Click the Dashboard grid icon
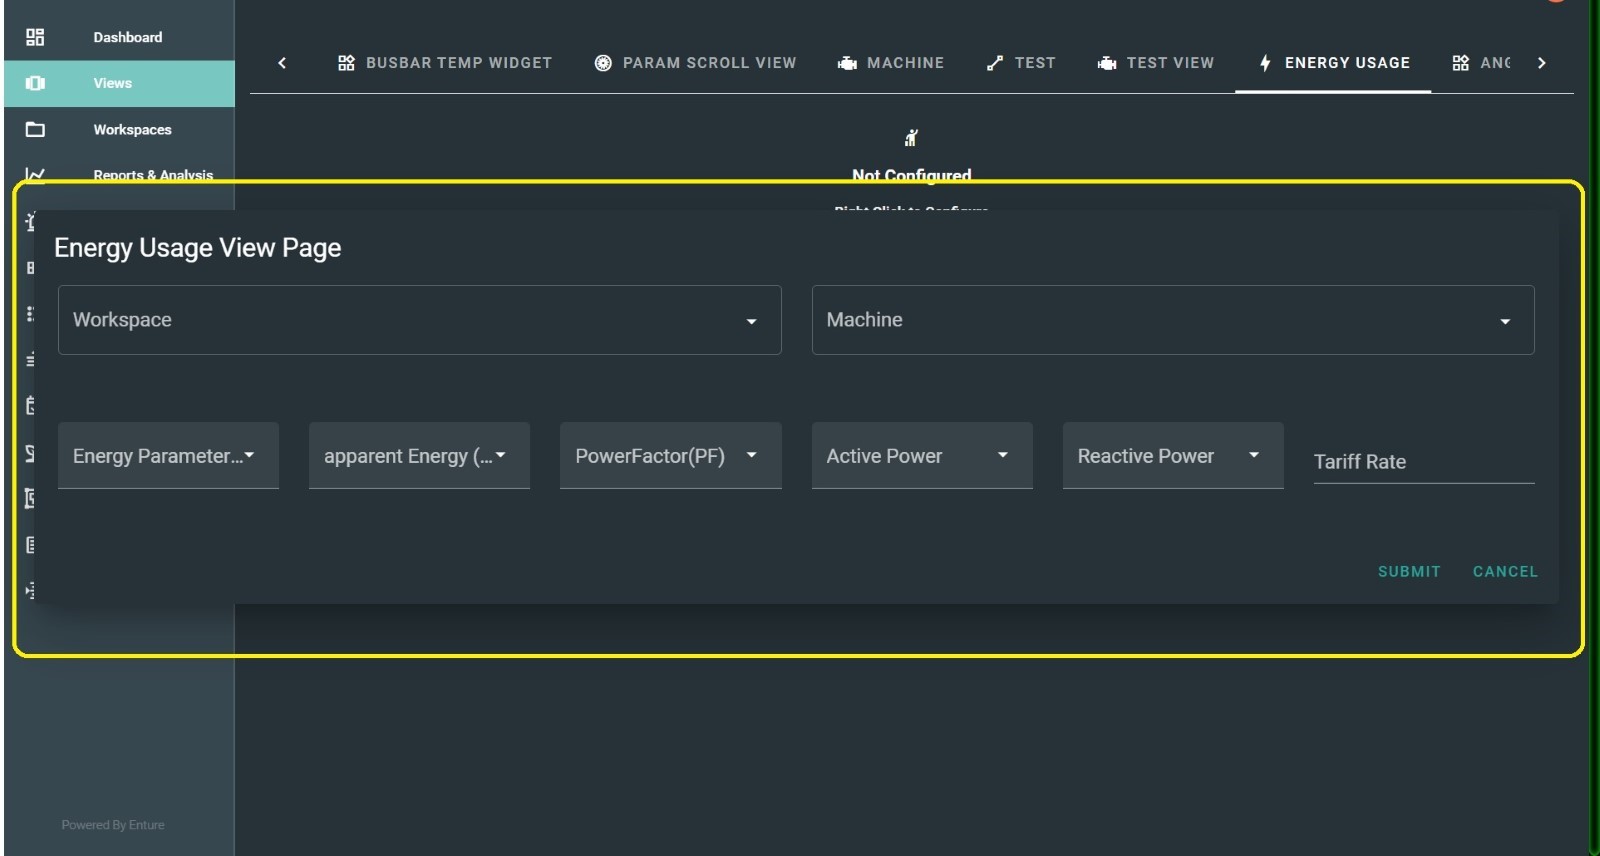1600x856 pixels. click(x=35, y=37)
